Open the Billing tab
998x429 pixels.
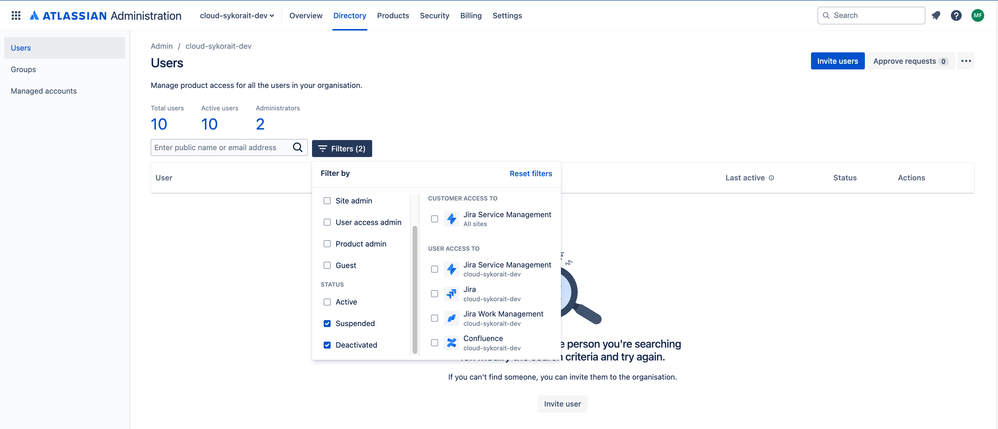[x=471, y=15]
